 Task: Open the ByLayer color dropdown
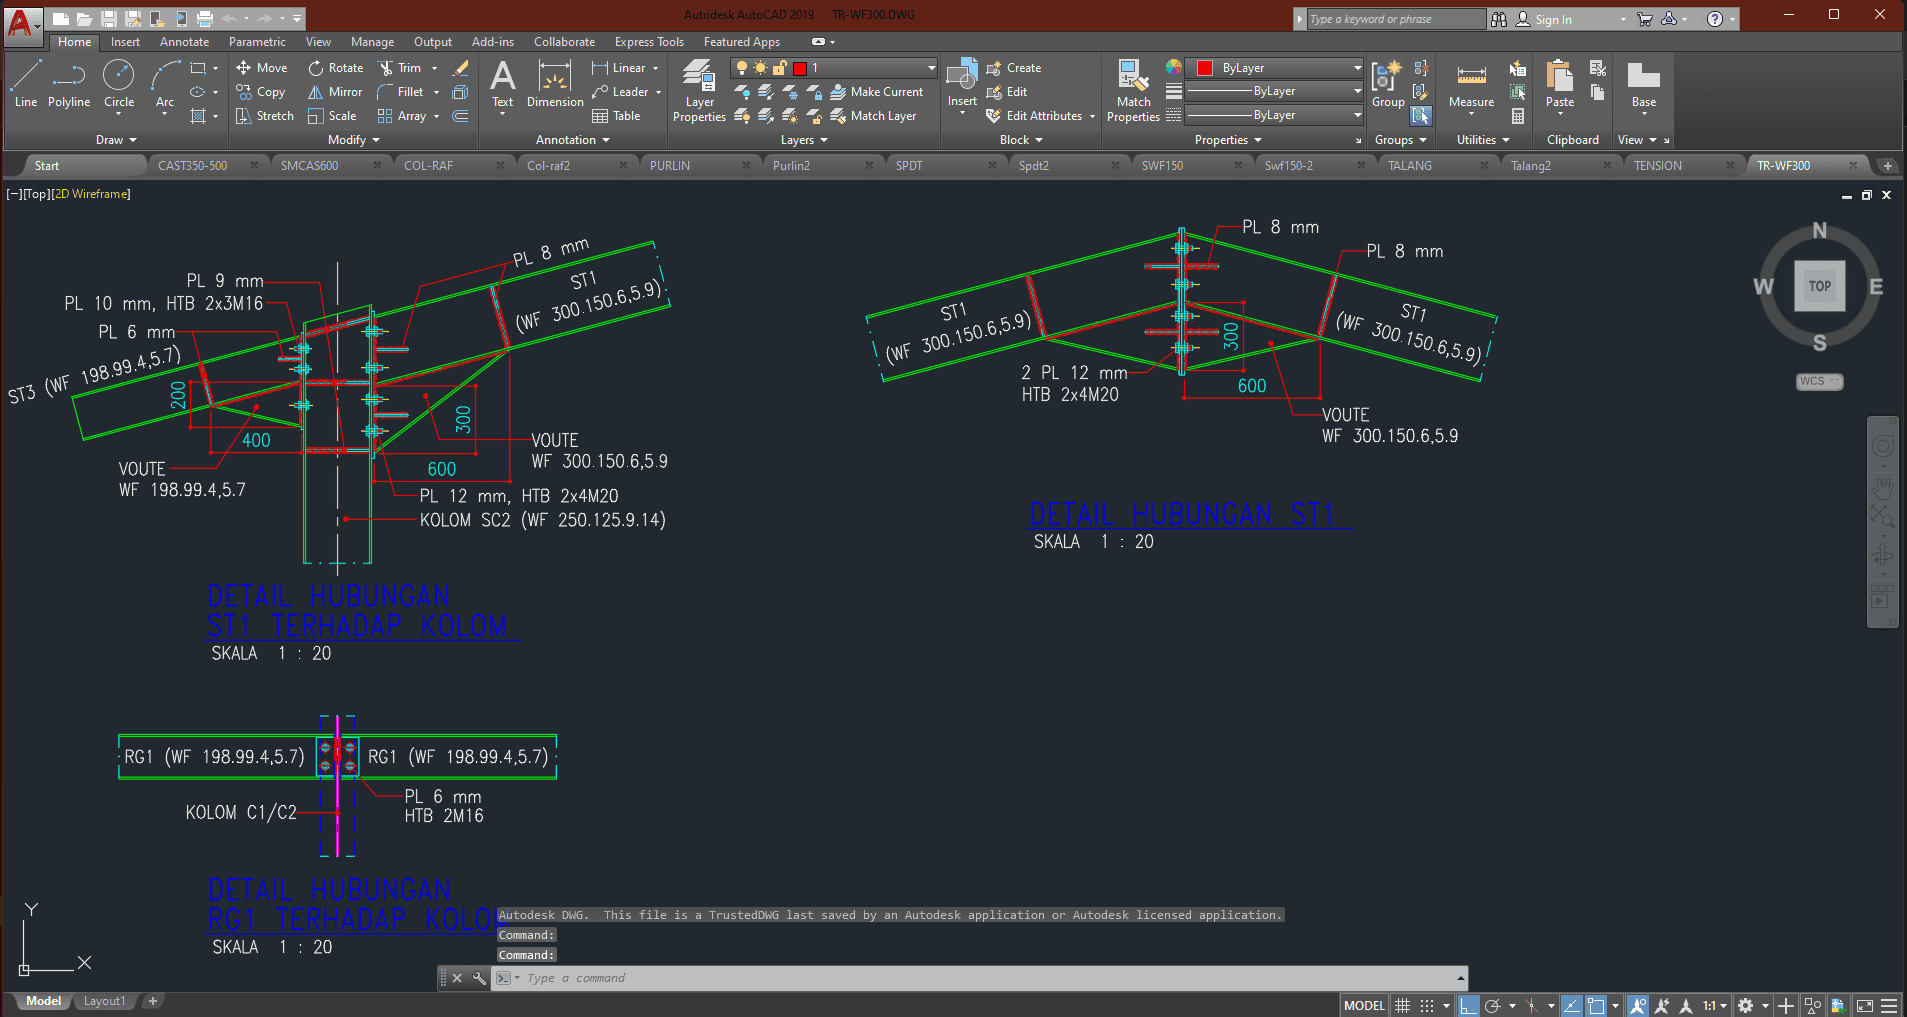[x=1356, y=68]
